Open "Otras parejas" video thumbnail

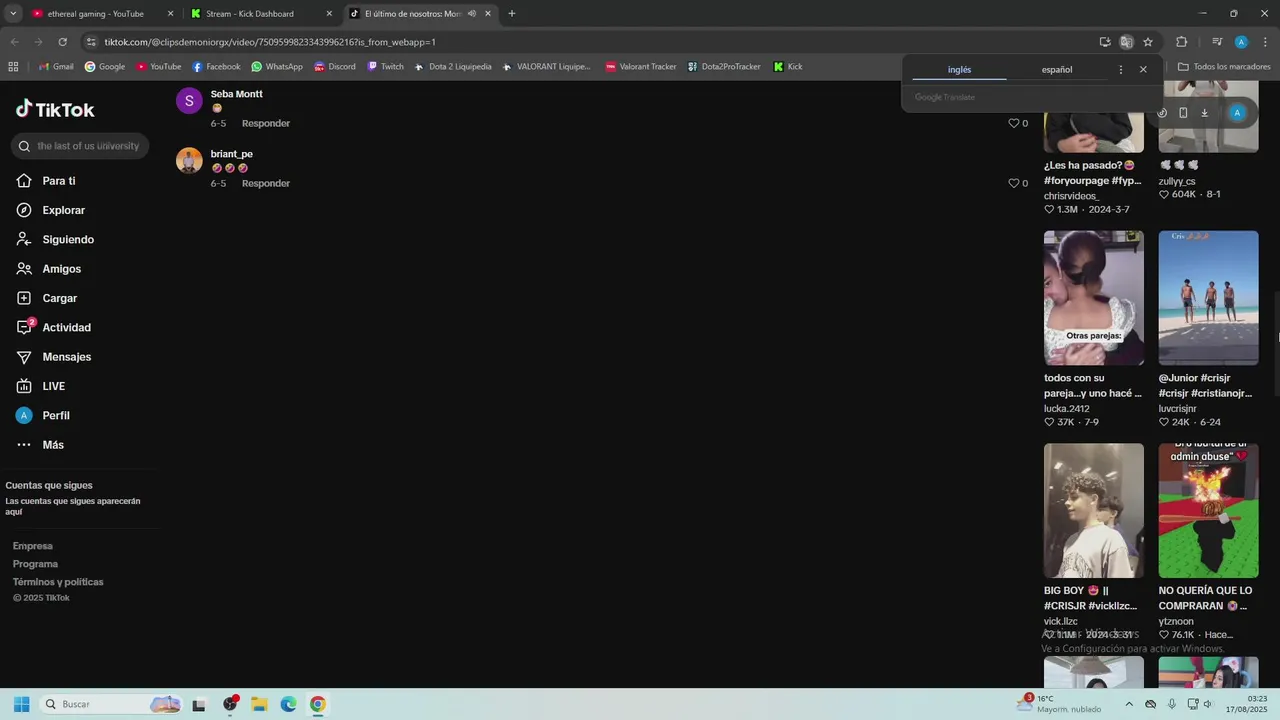click(1094, 298)
